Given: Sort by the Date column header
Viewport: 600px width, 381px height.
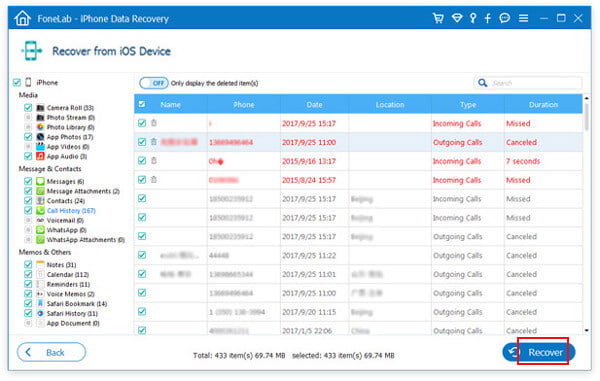Looking at the screenshot, I should 314,104.
